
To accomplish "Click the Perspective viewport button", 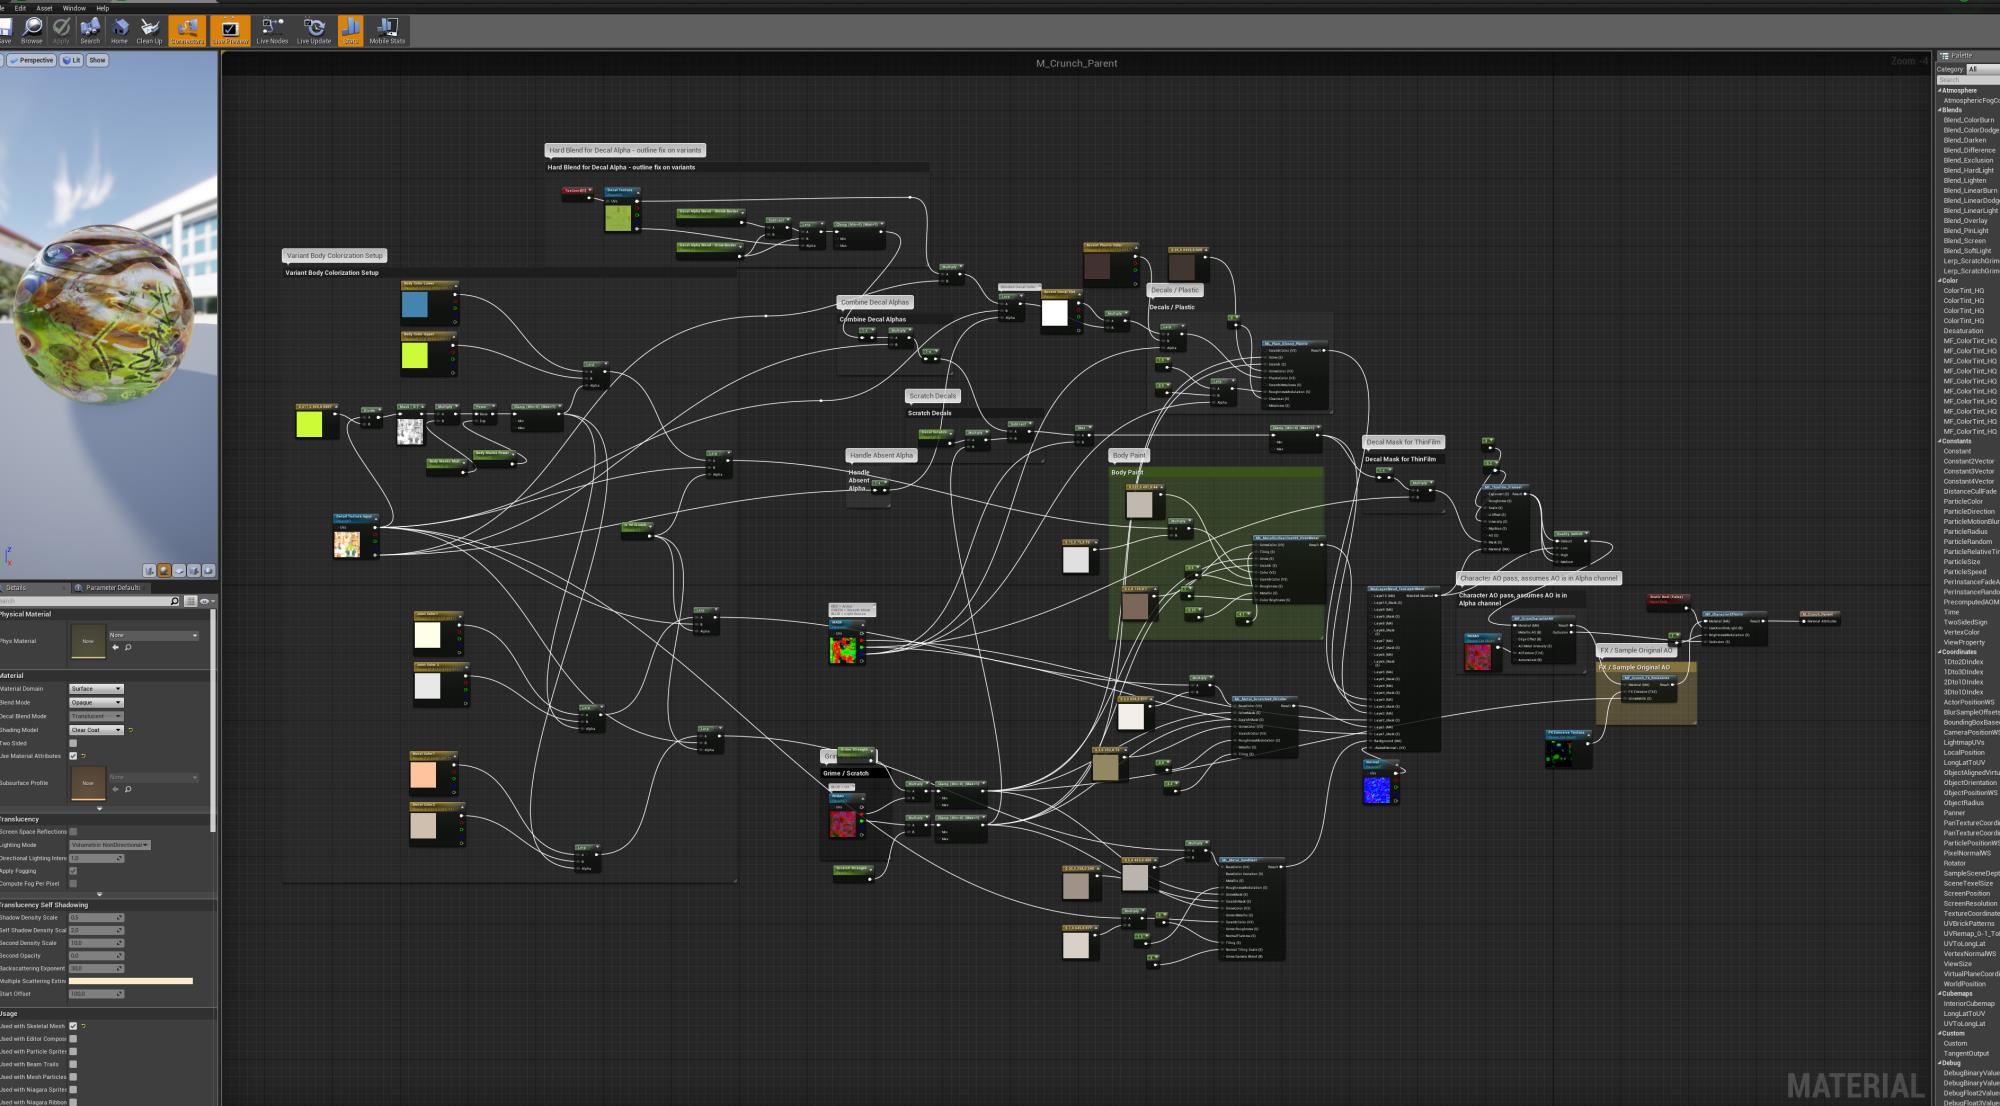I will pos(32,60).
